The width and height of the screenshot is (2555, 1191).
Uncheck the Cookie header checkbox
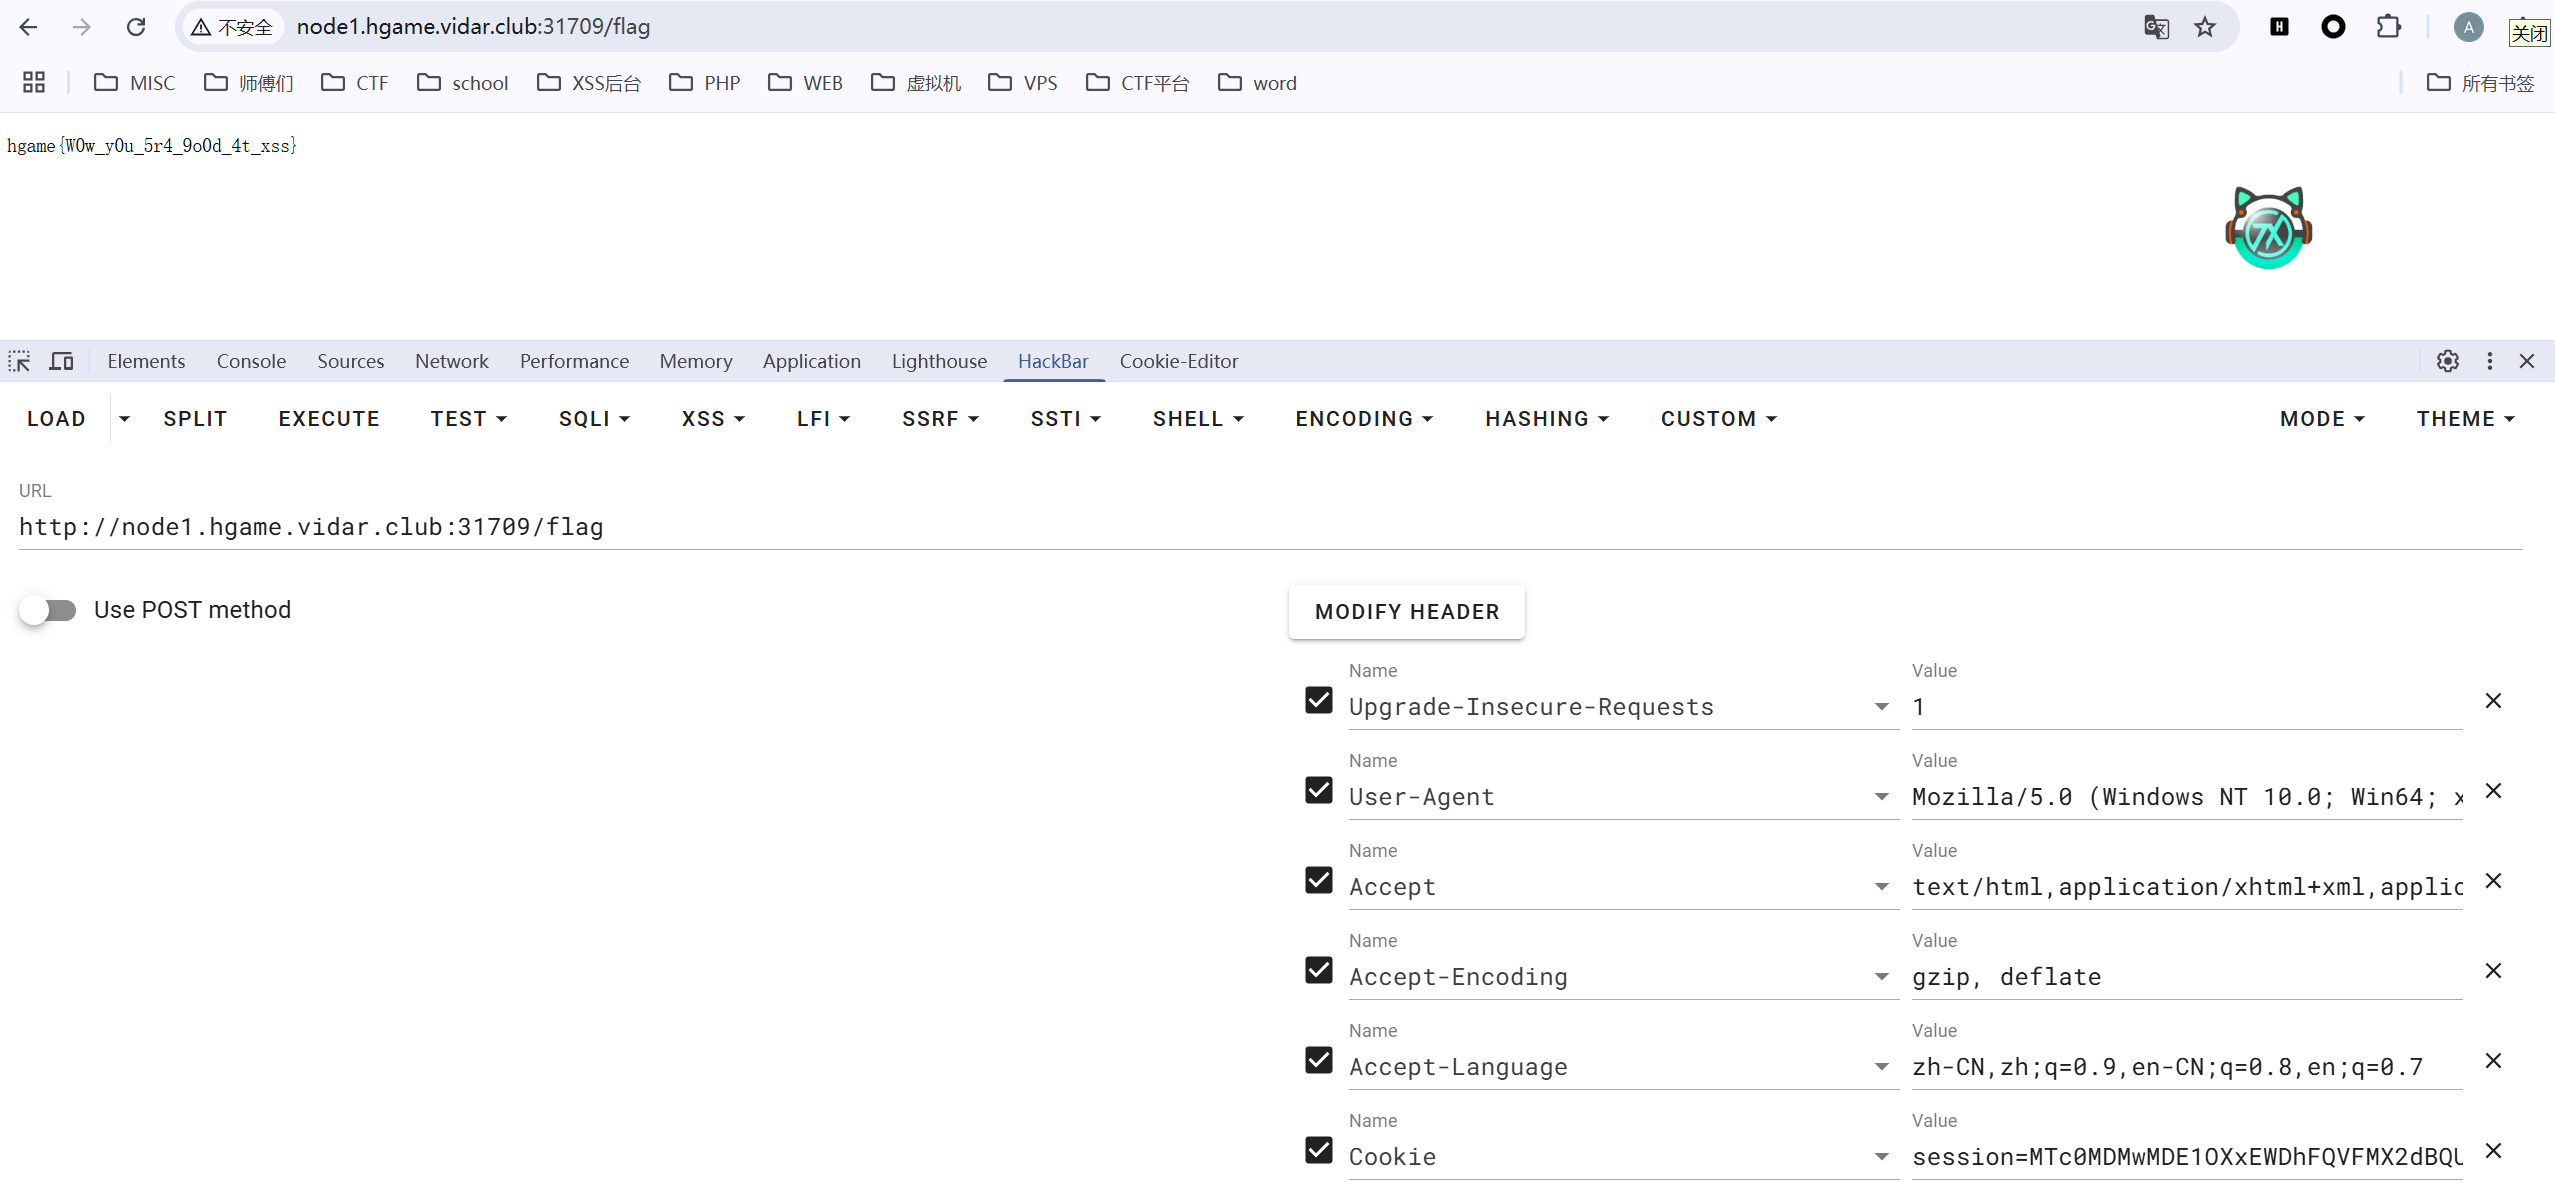coord(1319,1150)
